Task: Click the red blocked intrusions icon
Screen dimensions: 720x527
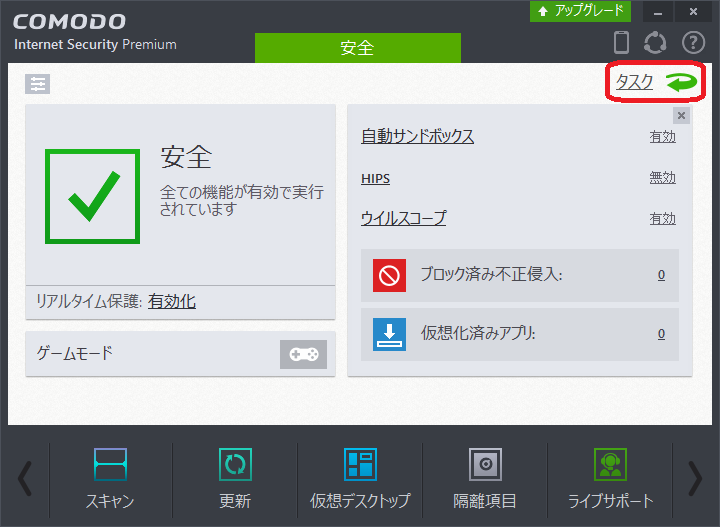Action: (x=389, y=275)
